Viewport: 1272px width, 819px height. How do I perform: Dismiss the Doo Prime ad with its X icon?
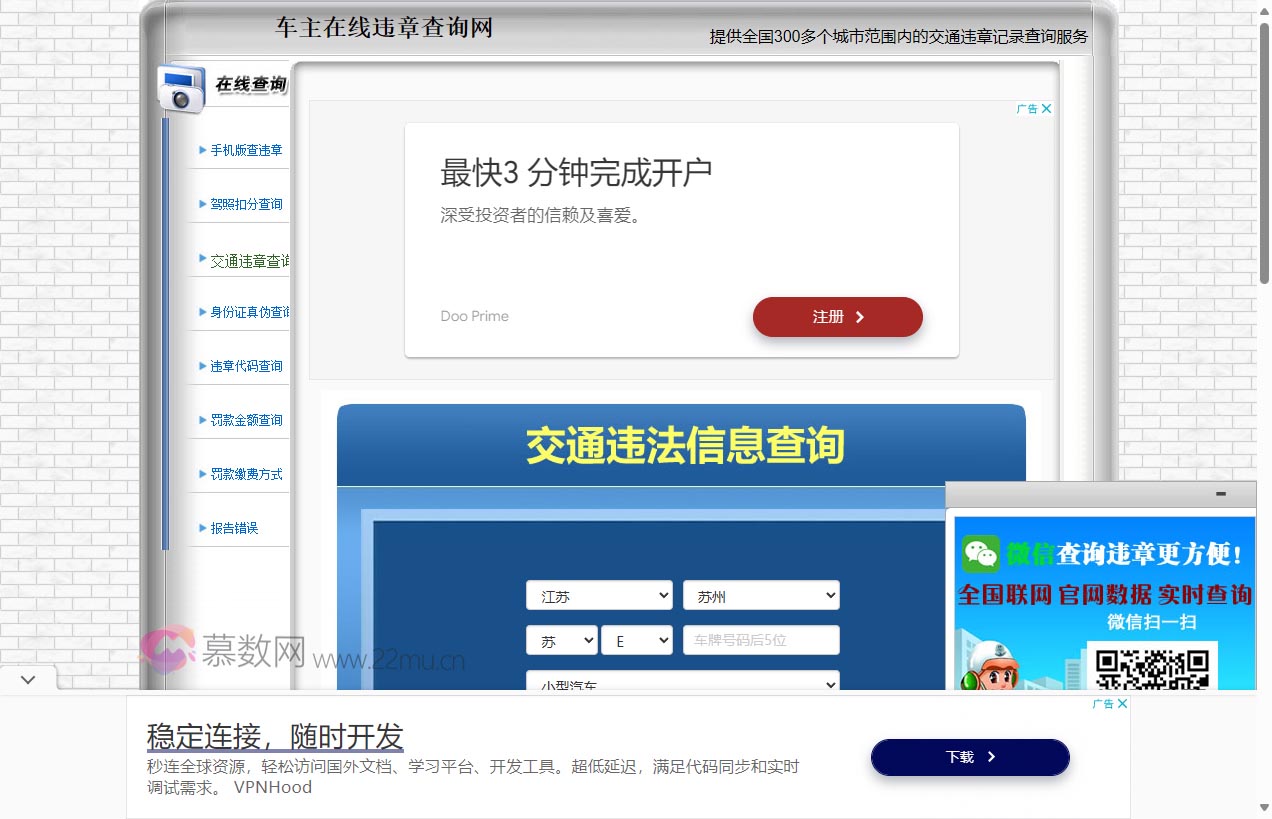click(1046, 108)
